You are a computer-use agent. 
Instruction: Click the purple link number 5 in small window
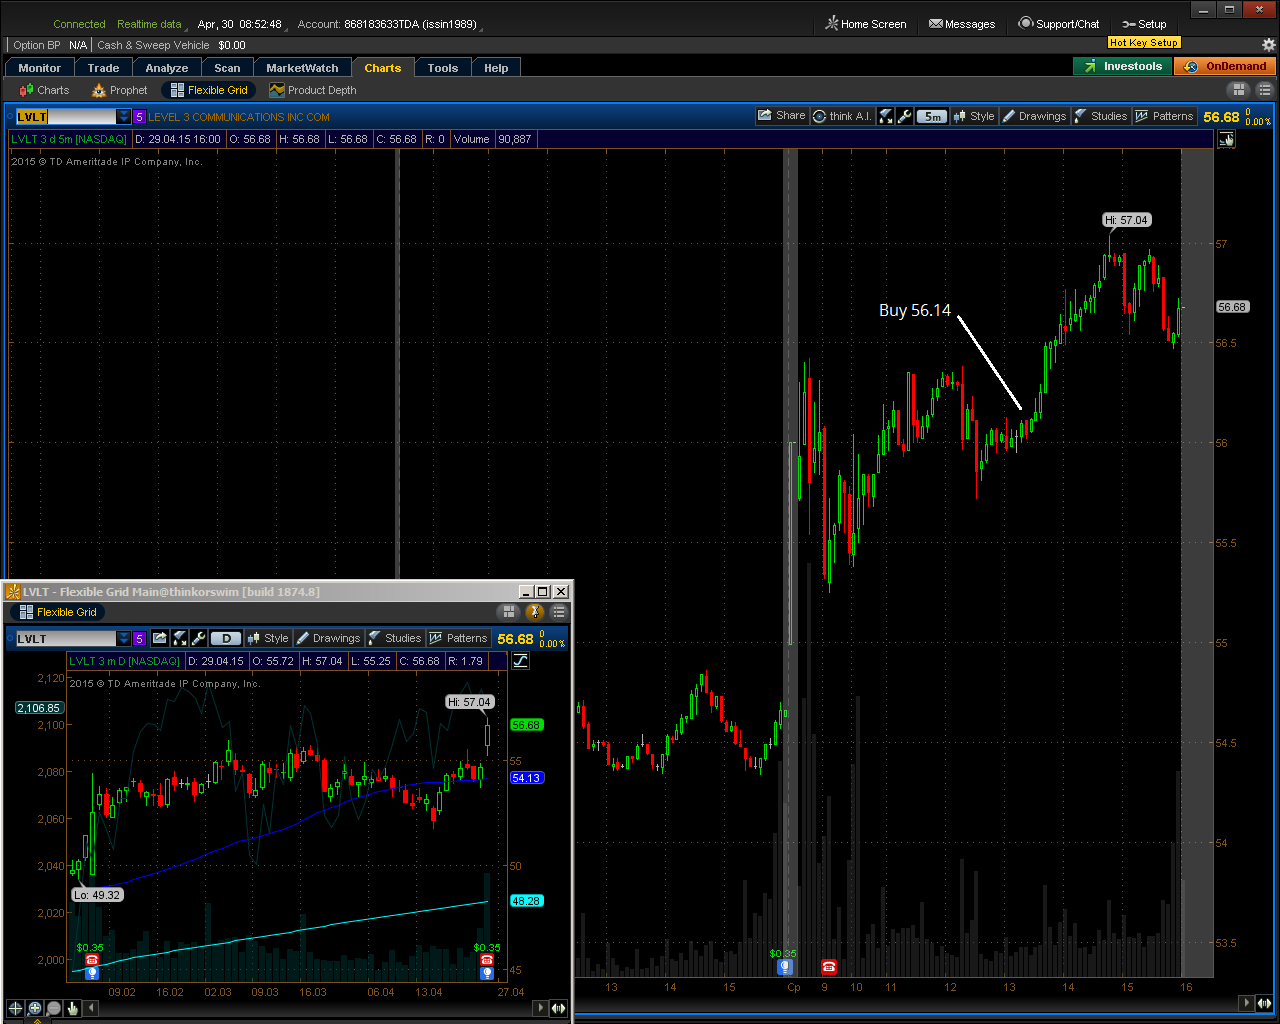tap(139, 639)
